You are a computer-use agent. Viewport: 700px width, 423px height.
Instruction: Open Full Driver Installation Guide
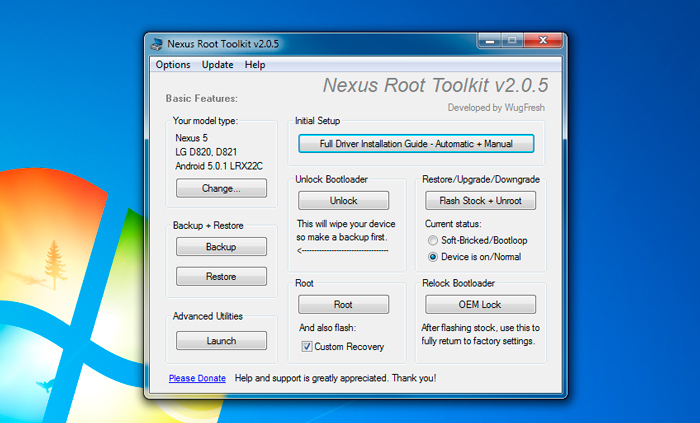[416, 144]
